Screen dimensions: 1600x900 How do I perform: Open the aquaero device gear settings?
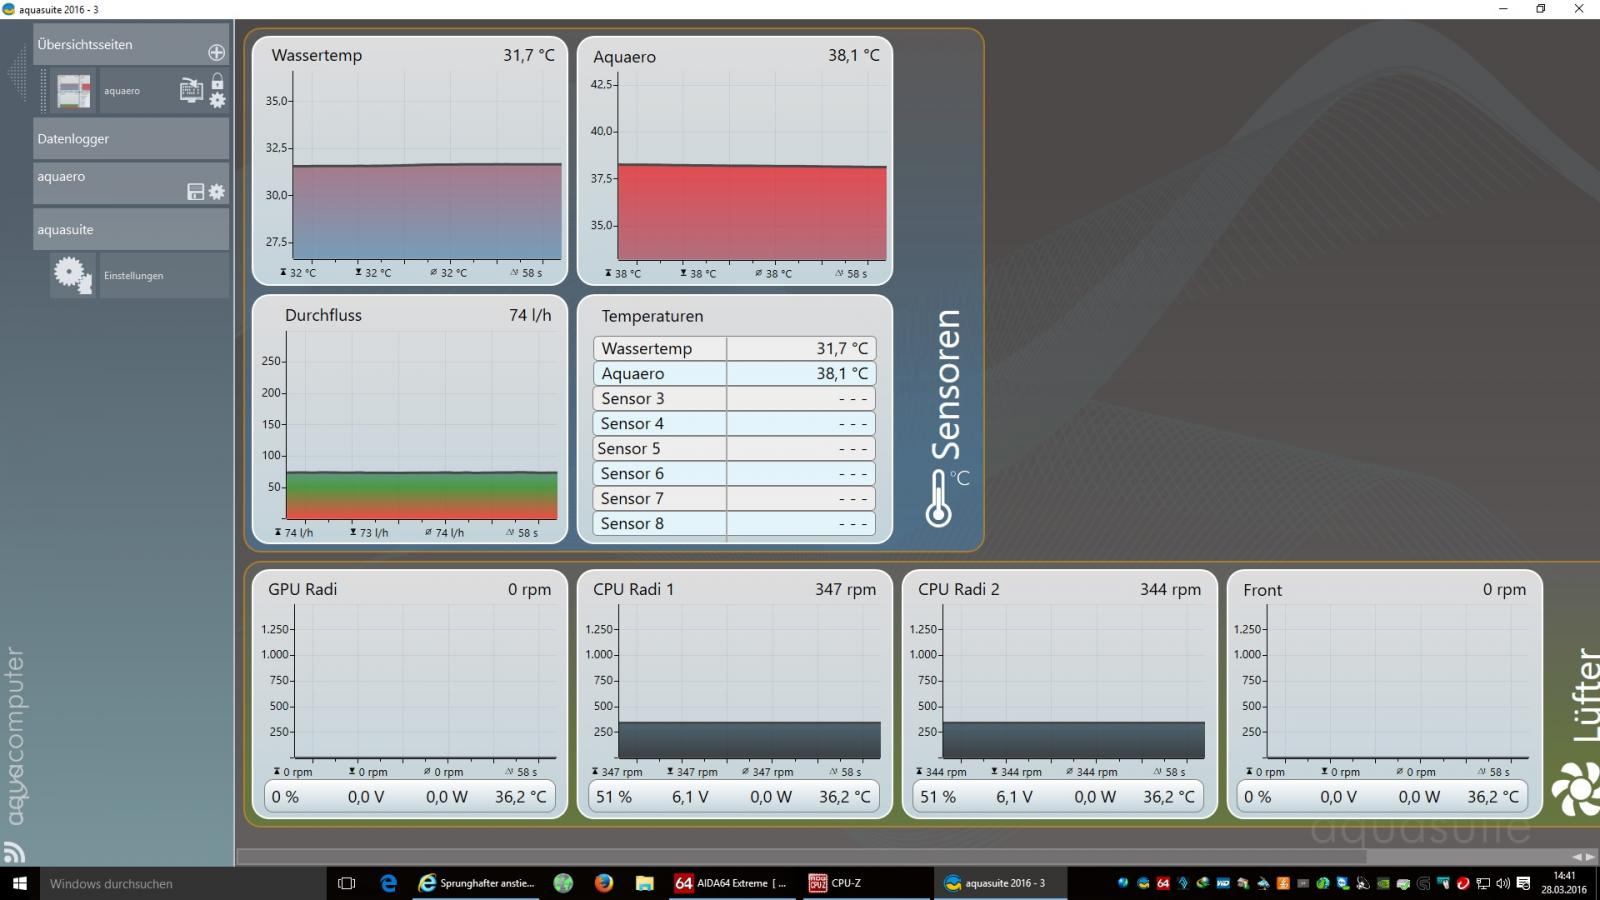click(x=217, y=192)
